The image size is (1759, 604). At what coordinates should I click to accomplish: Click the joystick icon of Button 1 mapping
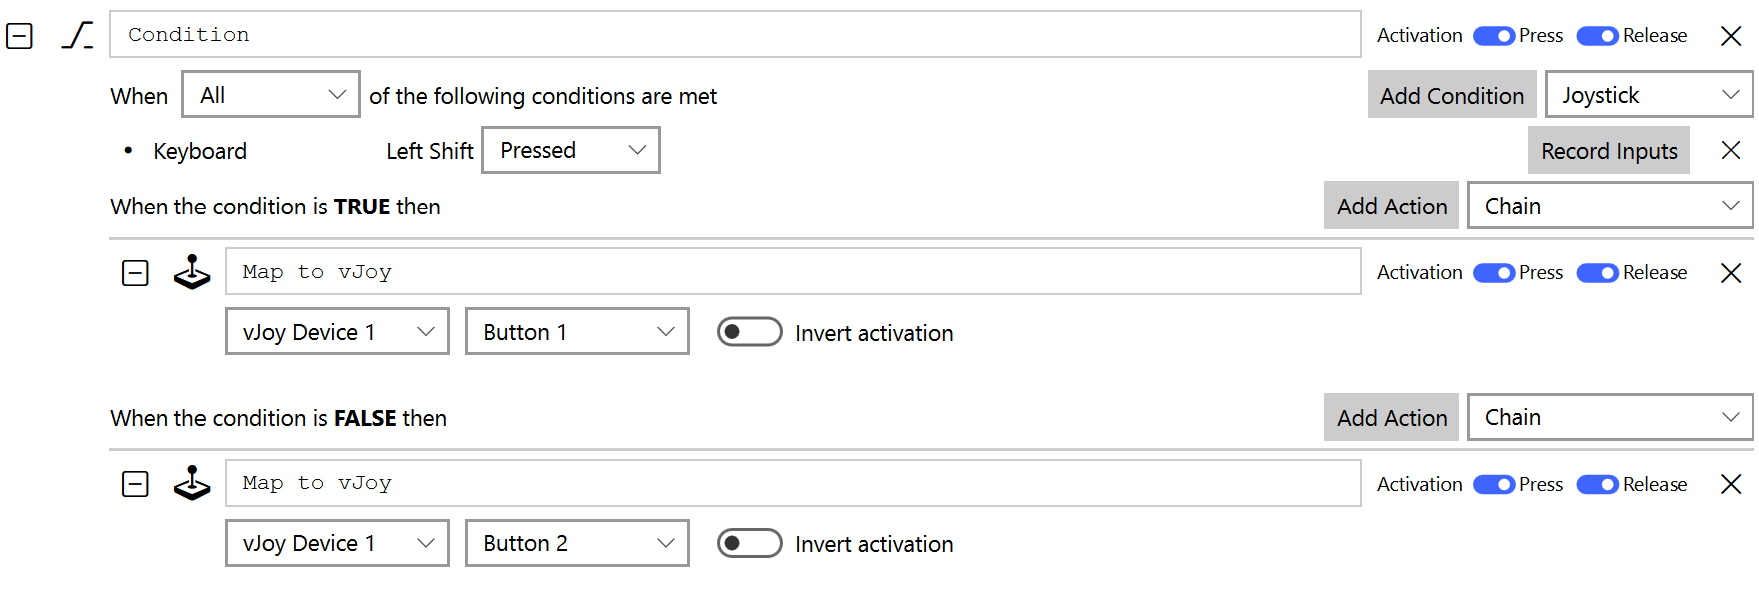click(x=192, y=272)
